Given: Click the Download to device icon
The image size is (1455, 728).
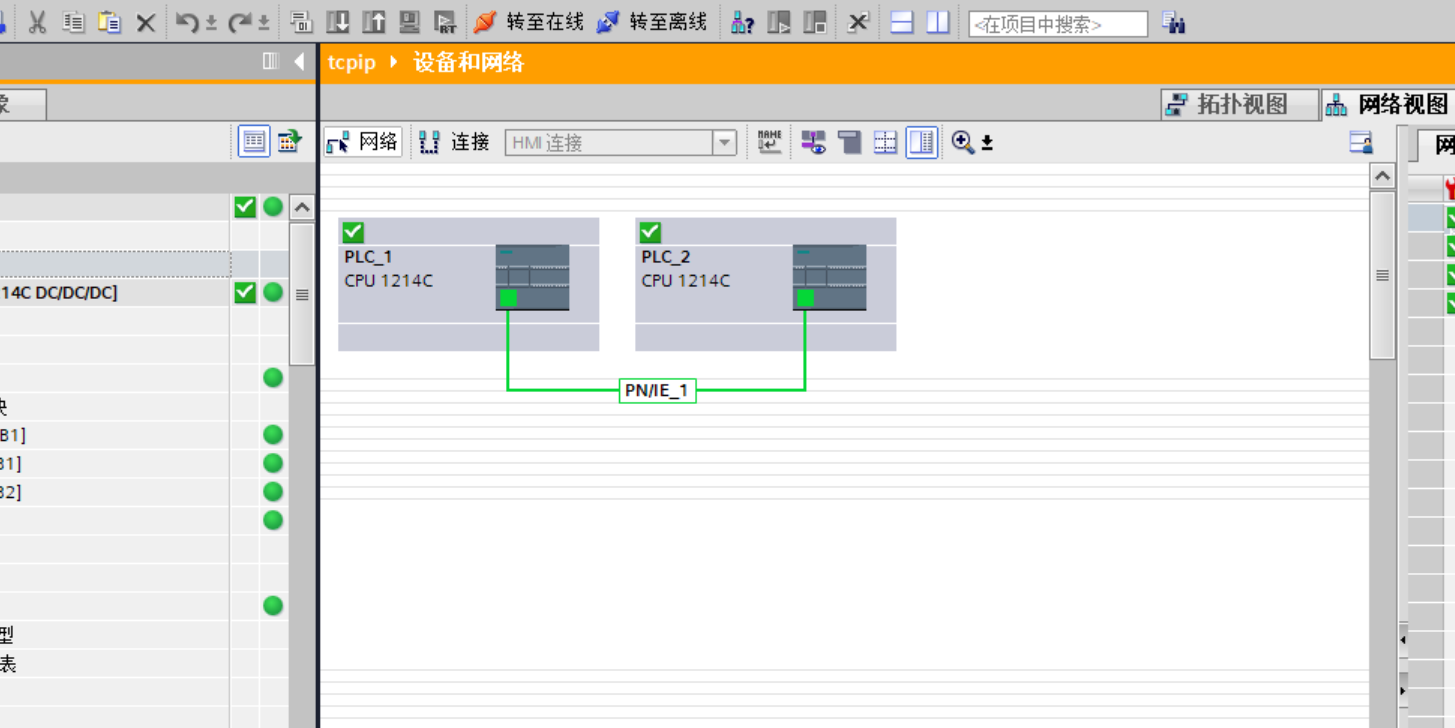Looking at the screenshot, I should [x=338, y=22].
